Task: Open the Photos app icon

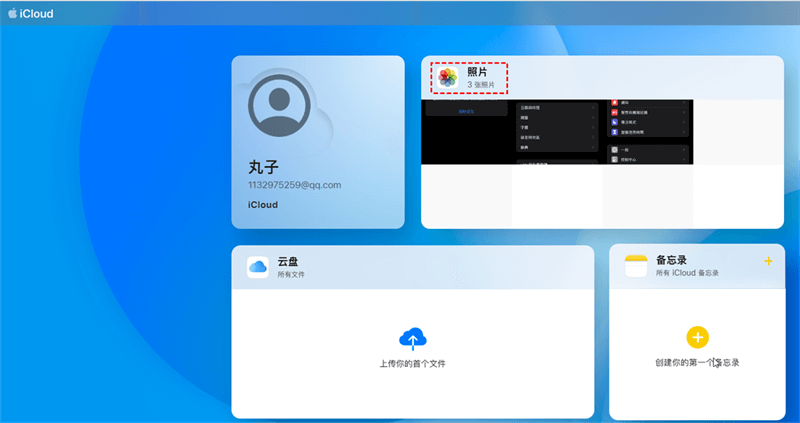Action: pos(447,78)
